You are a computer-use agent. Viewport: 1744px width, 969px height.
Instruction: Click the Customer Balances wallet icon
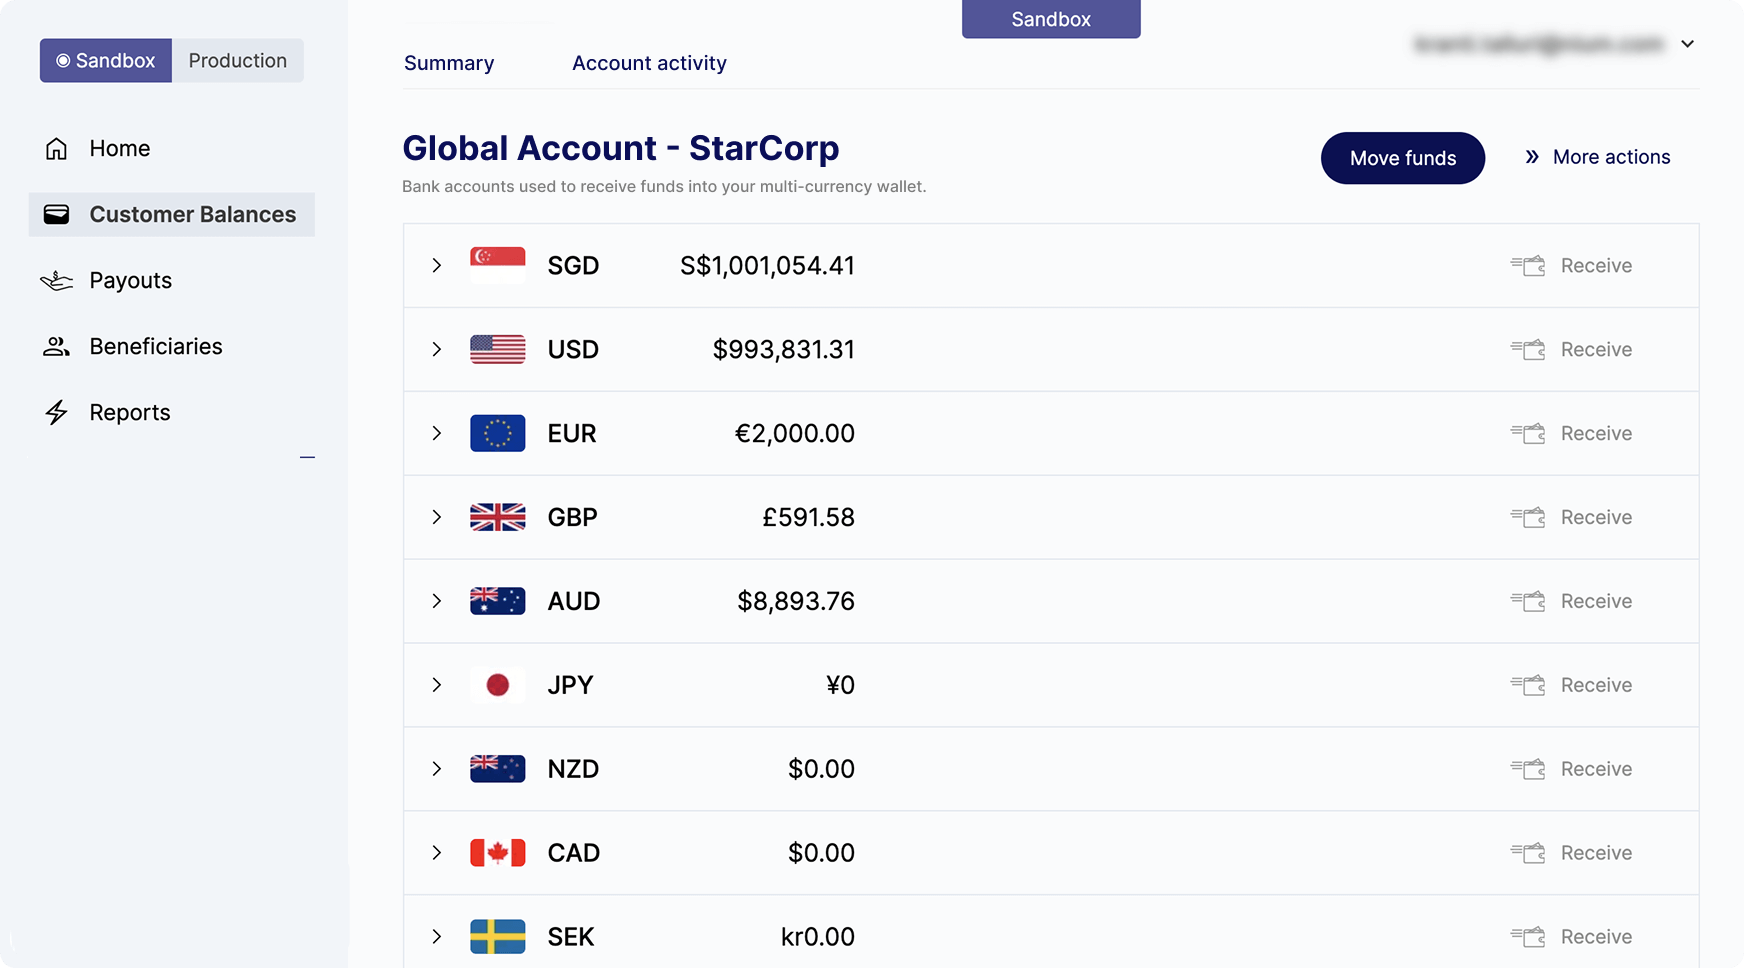(57, 215)
